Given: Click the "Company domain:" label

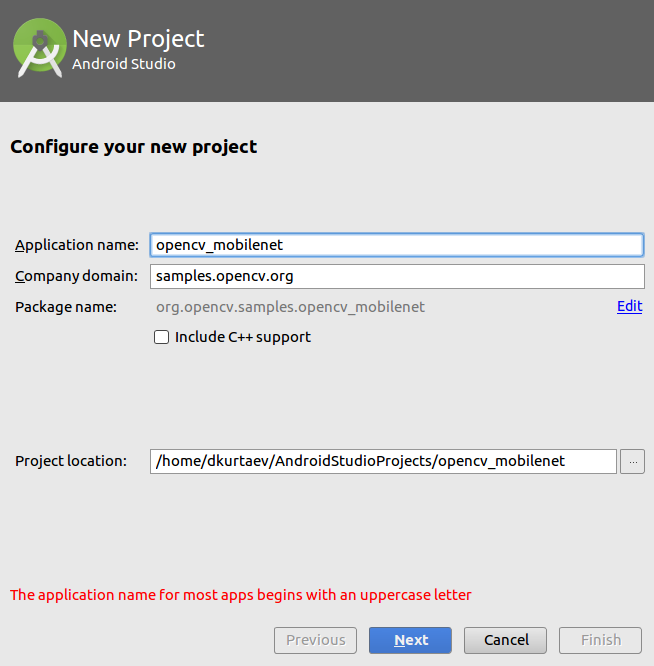Looking at the screenshot, I should [76, 276].
